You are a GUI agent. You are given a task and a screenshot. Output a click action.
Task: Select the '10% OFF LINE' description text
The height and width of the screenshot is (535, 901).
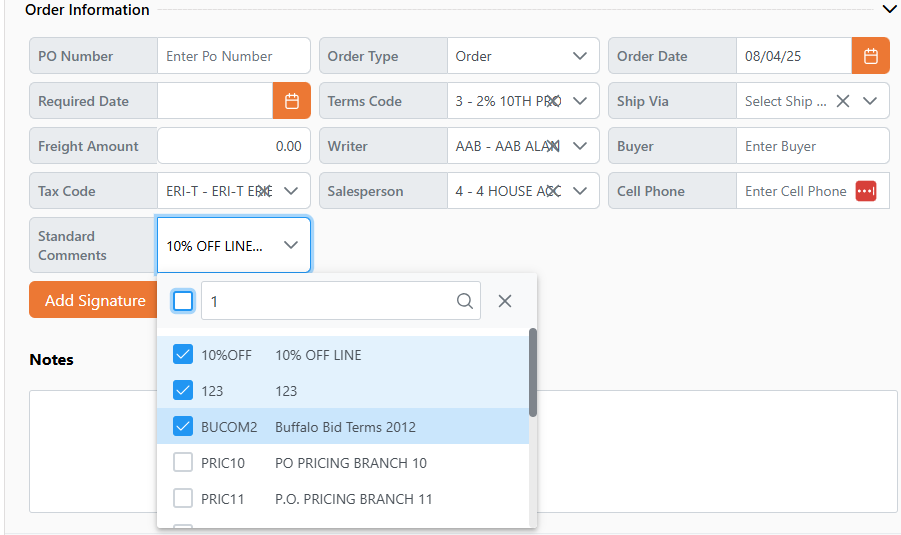(318, 355)
